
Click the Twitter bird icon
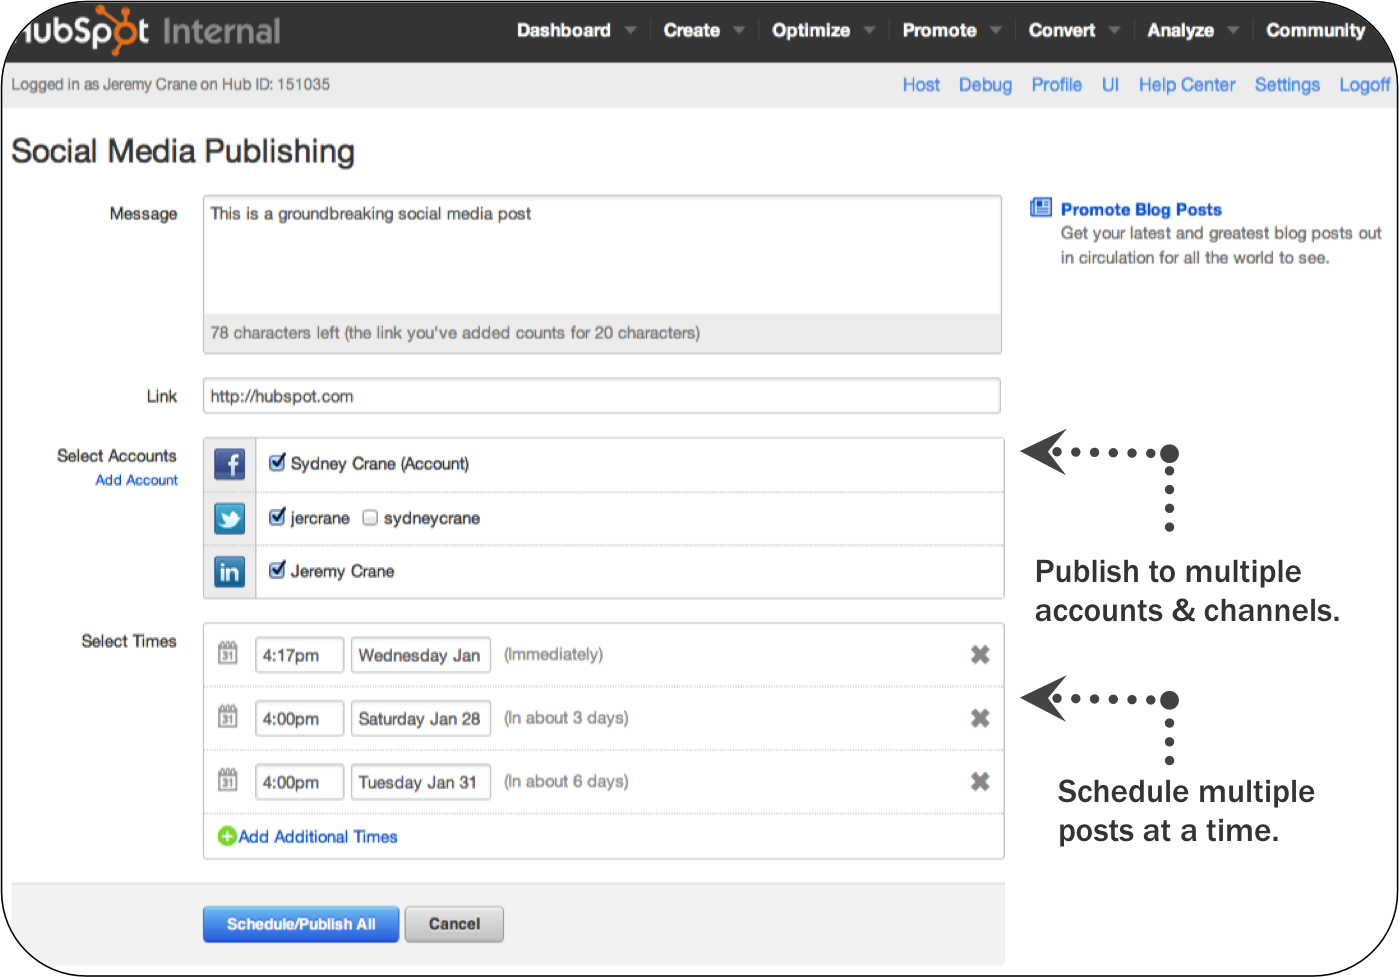[x=229, y=518]
